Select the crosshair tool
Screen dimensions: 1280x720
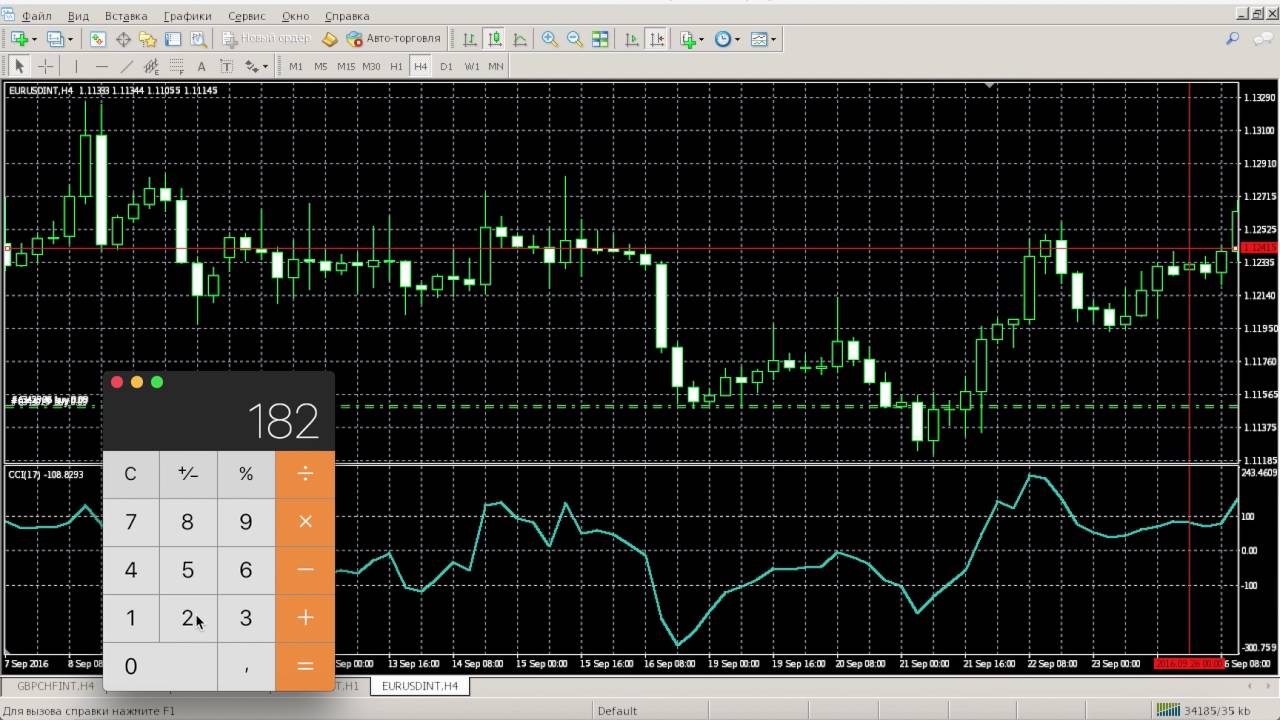point(45,66)
